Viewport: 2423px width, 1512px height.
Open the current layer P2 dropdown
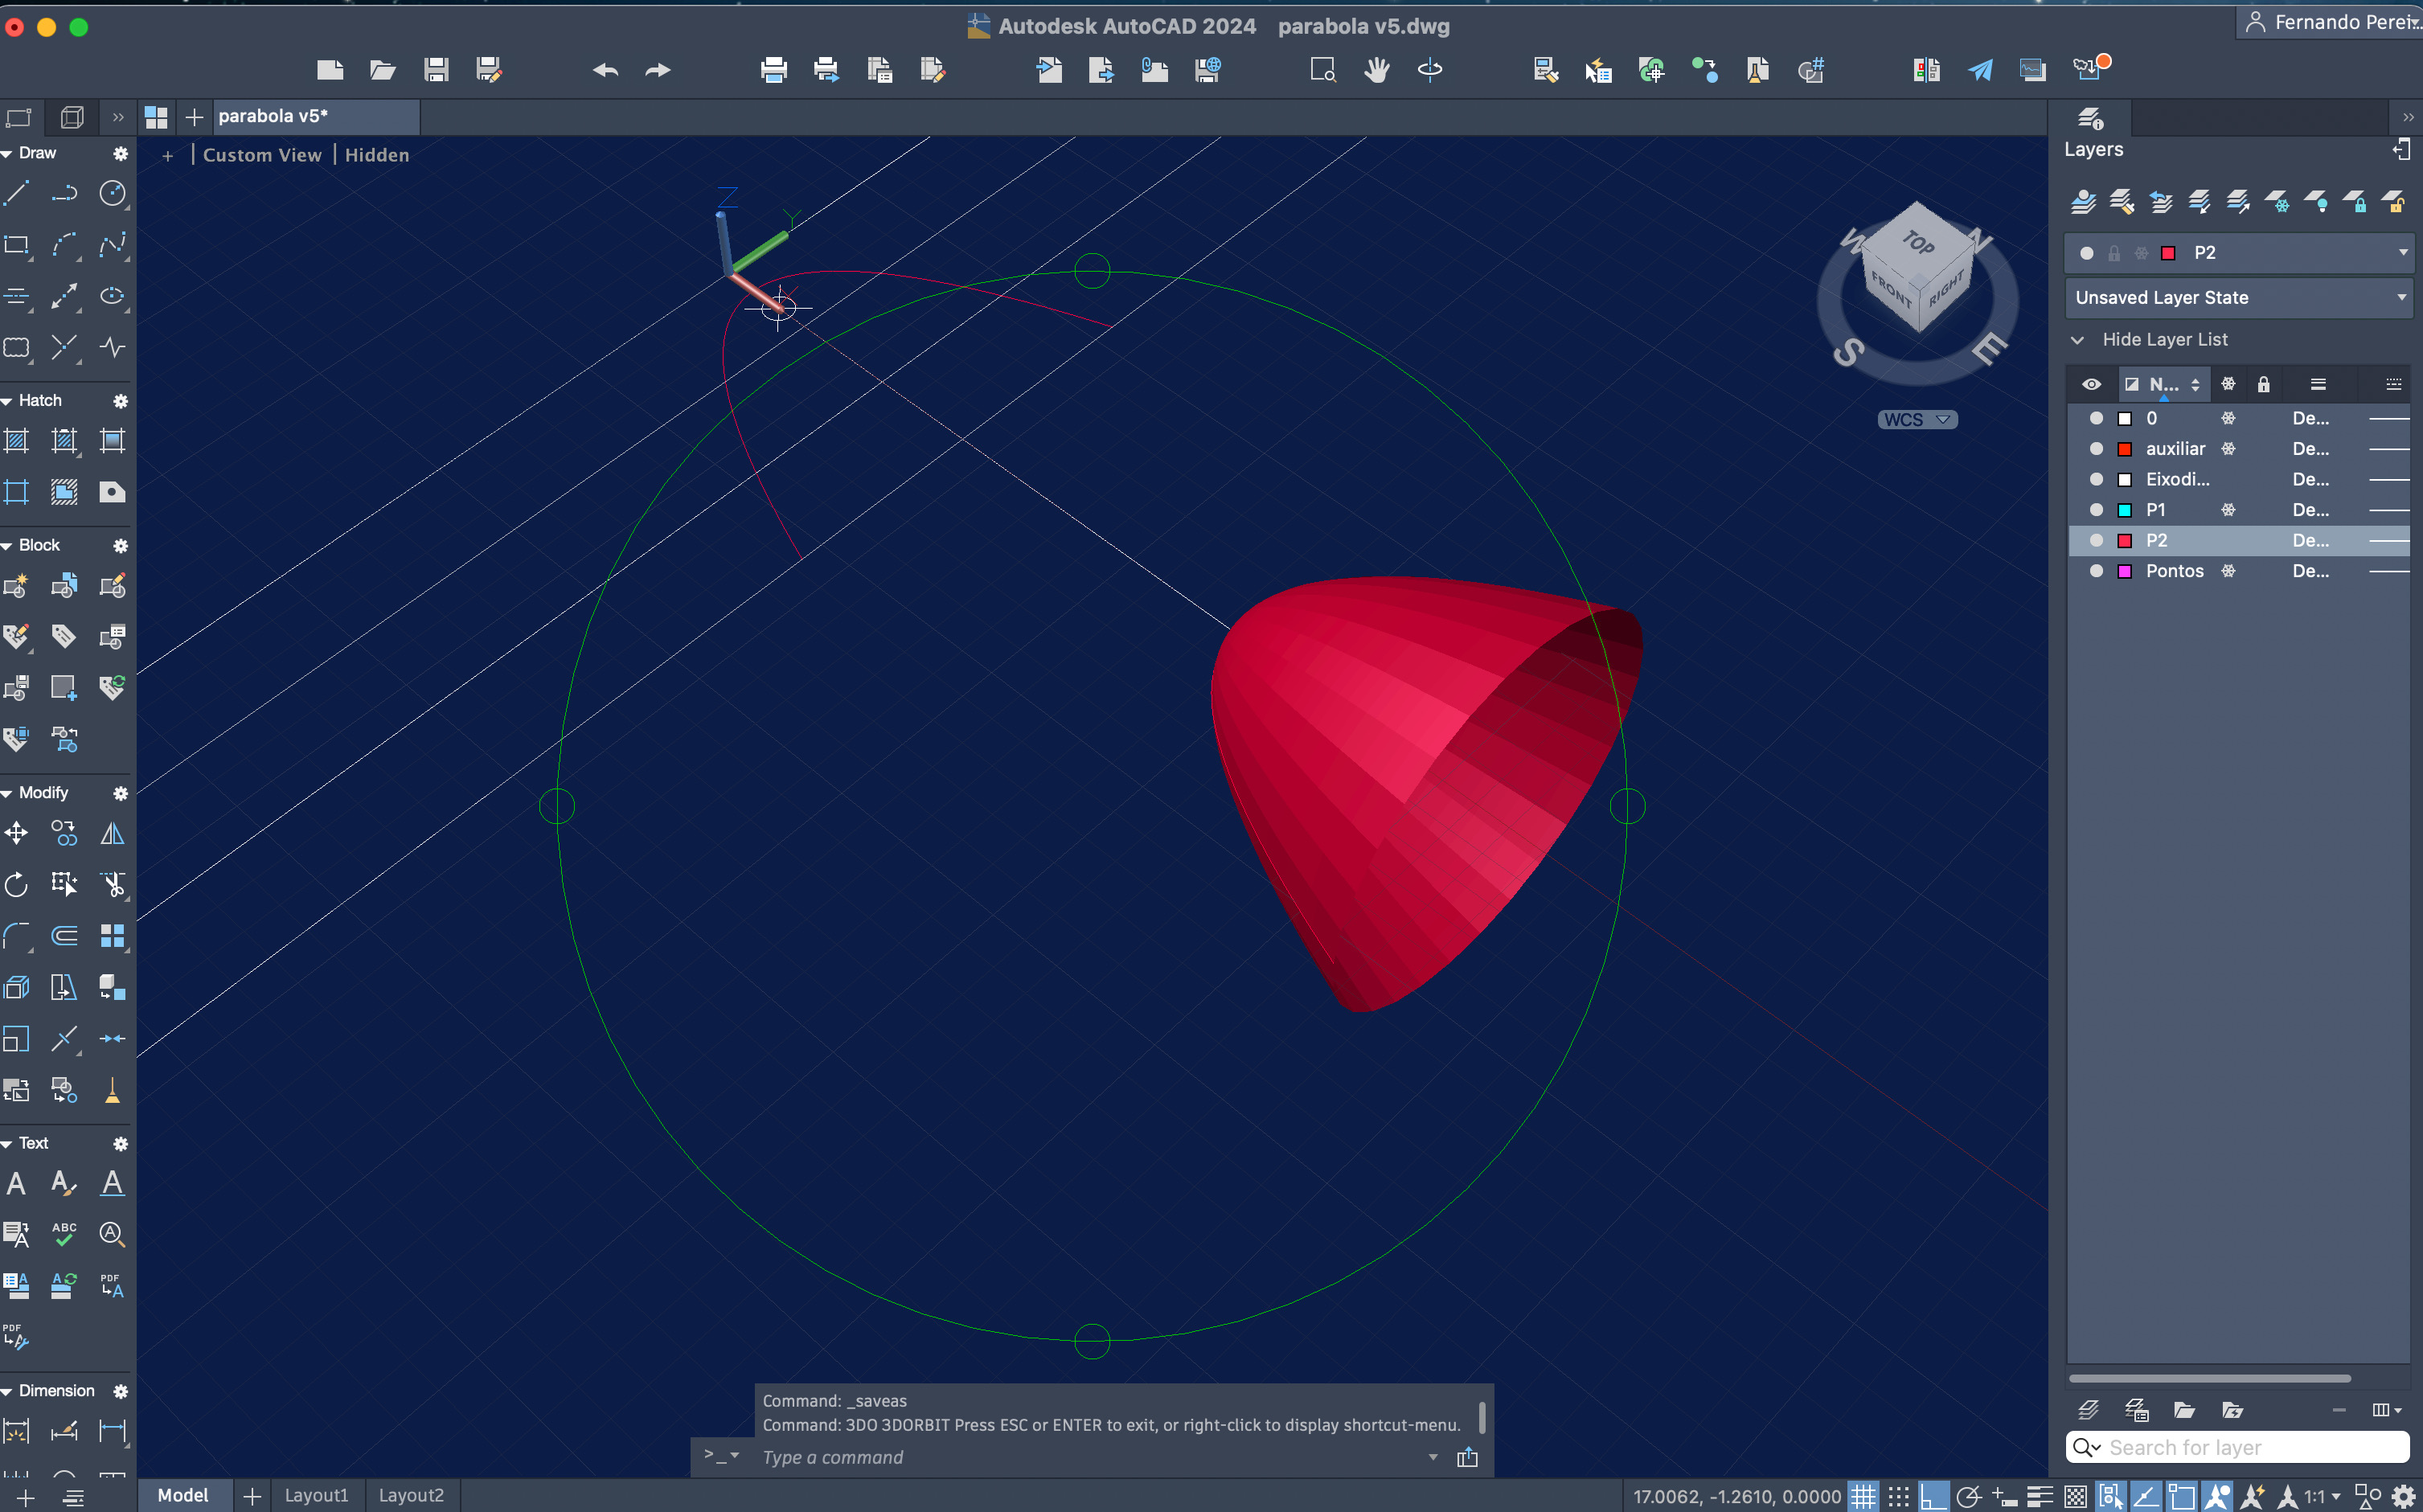click(x=2403, y=253)
